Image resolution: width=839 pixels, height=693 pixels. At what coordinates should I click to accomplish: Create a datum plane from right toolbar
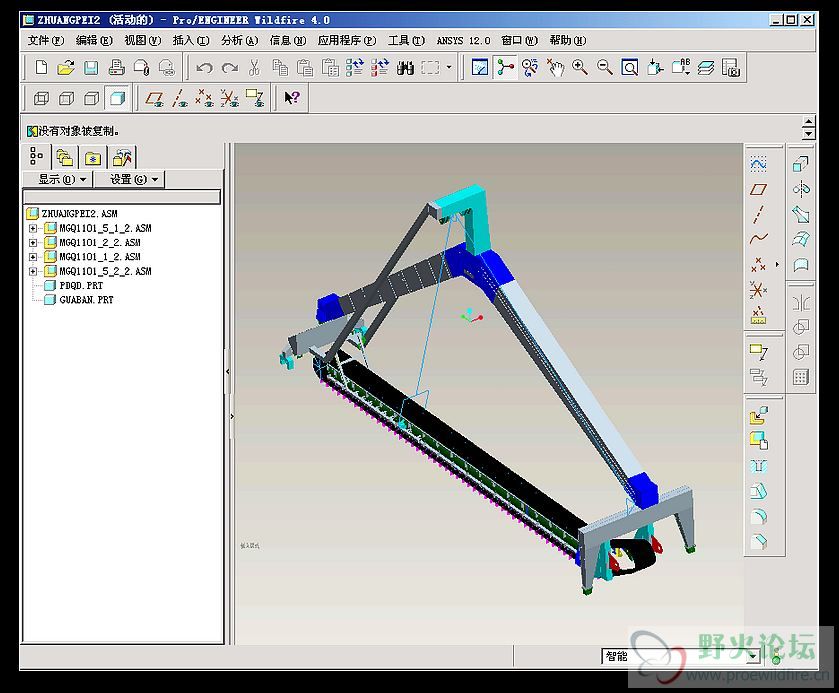tap(758, 189)
